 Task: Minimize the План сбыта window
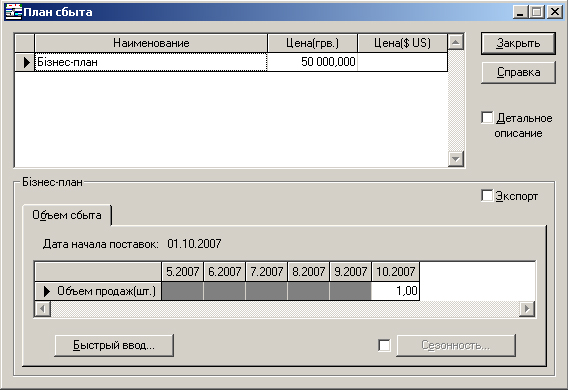point(520,12)
